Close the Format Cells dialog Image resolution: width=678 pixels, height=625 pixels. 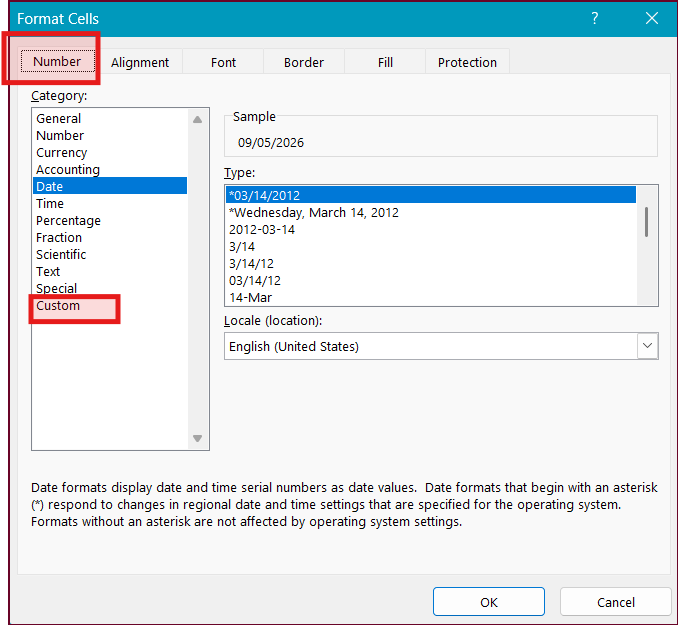pyautogui.click(x=652, y=18)
